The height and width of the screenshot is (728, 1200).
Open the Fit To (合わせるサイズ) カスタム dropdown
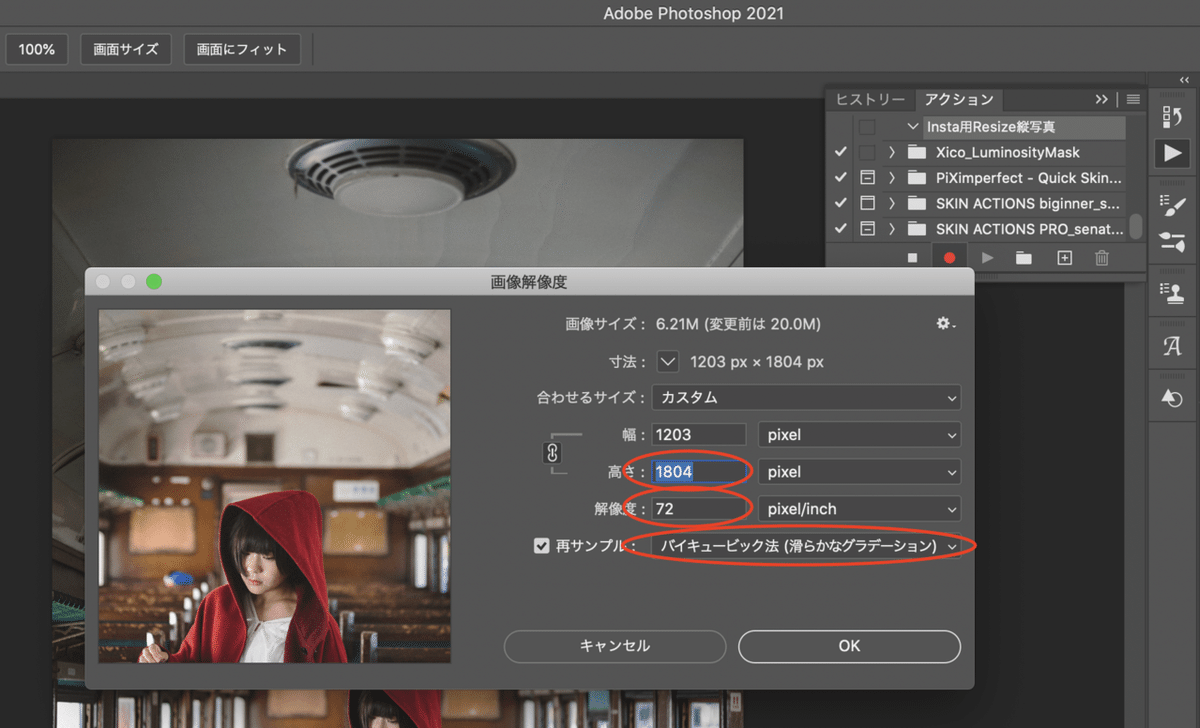[x=806, y=397]
